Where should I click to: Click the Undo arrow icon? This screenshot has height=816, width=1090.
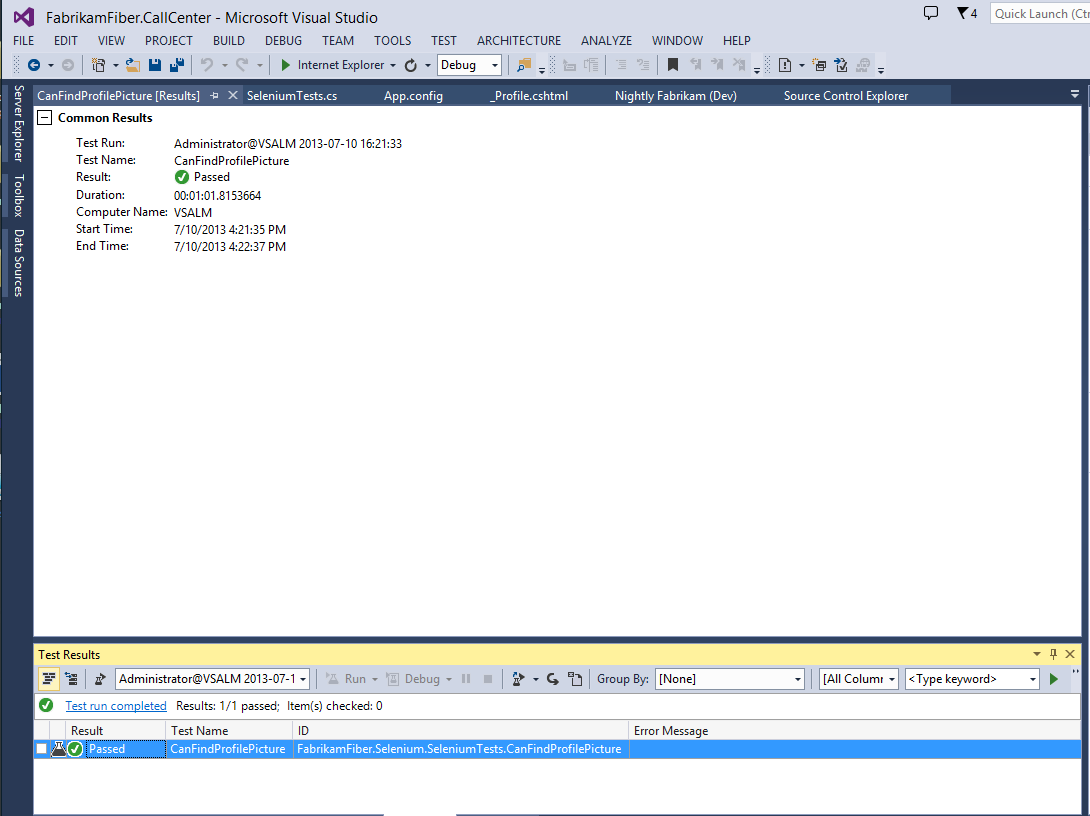pos(206,65)
